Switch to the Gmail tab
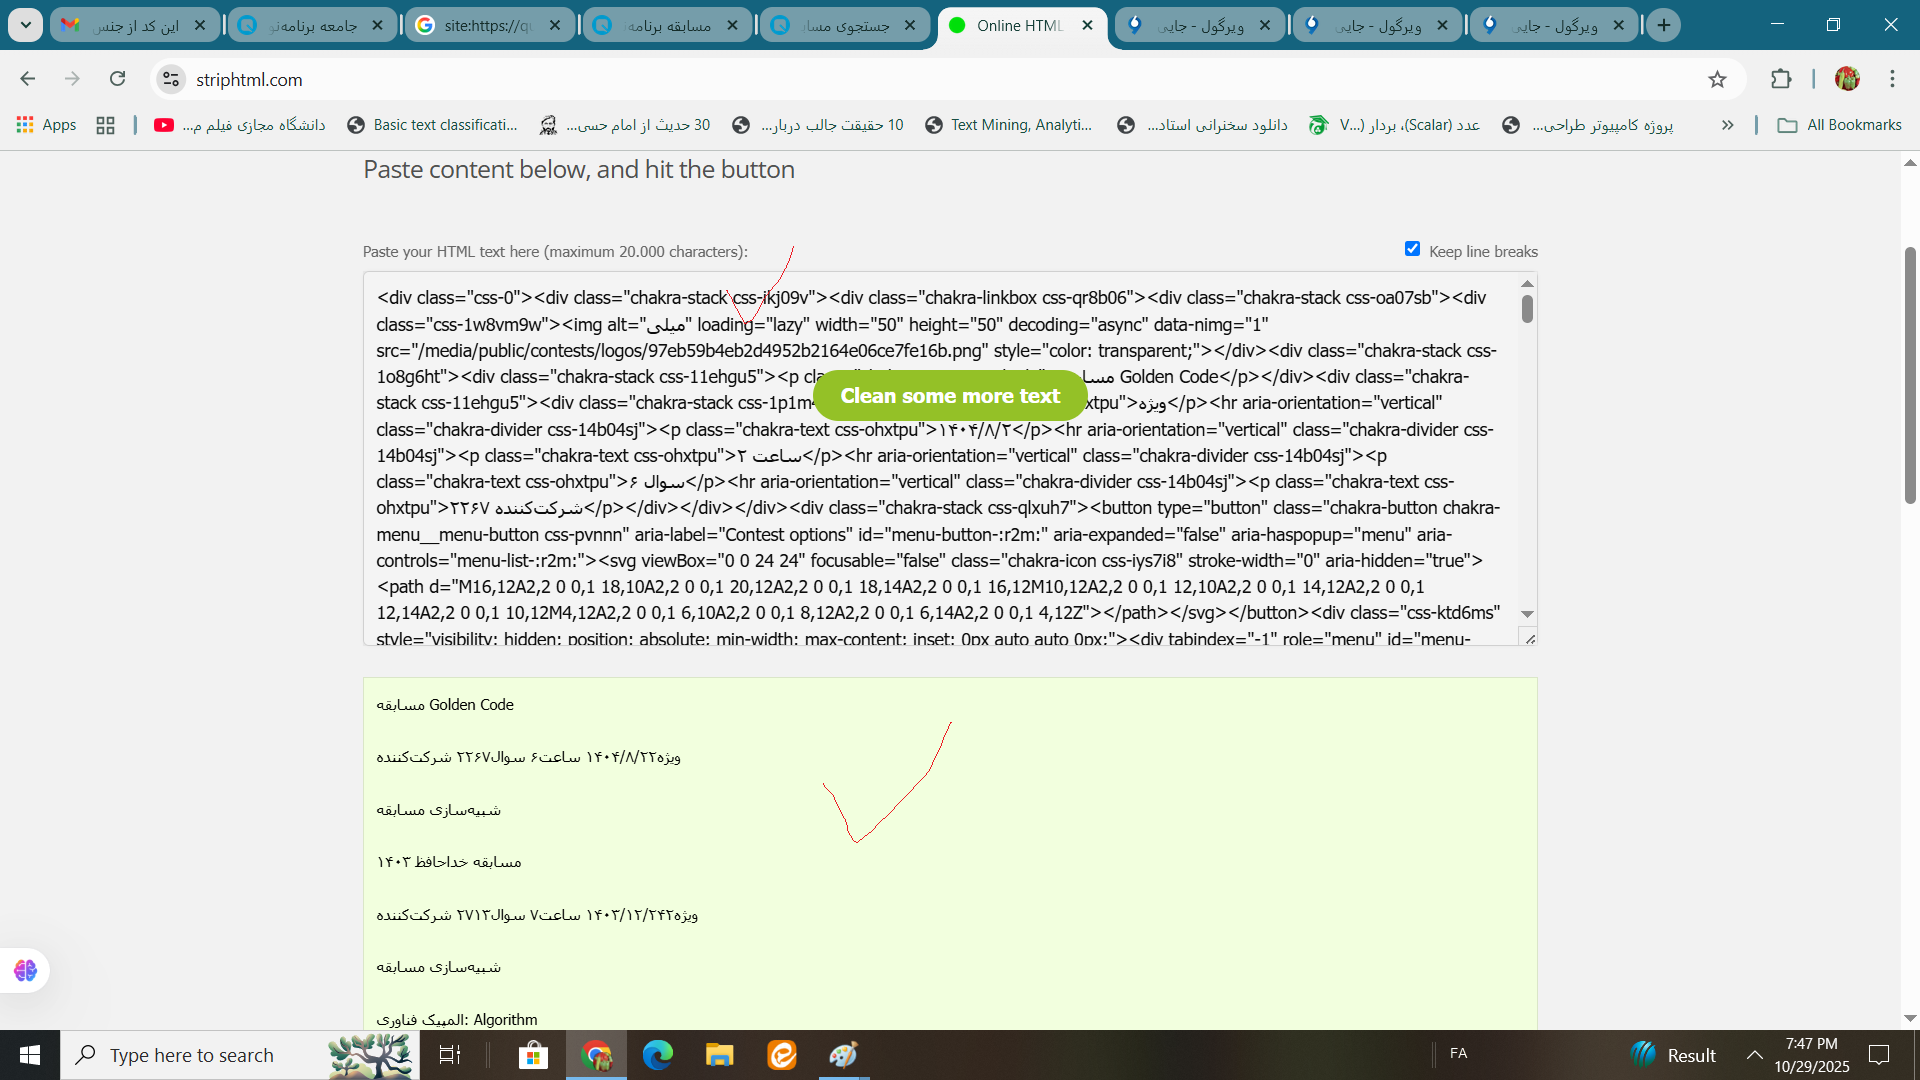Screen dimensions: 1920x1080 coord(134,25)
